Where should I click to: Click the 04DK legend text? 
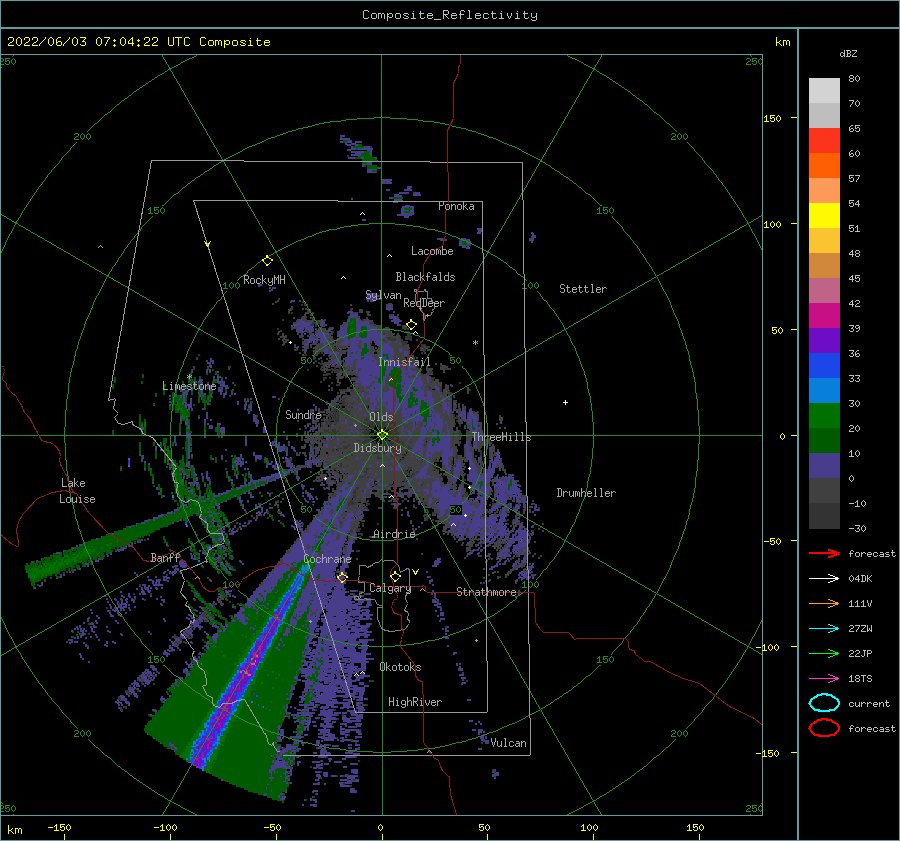pos(860,579)
